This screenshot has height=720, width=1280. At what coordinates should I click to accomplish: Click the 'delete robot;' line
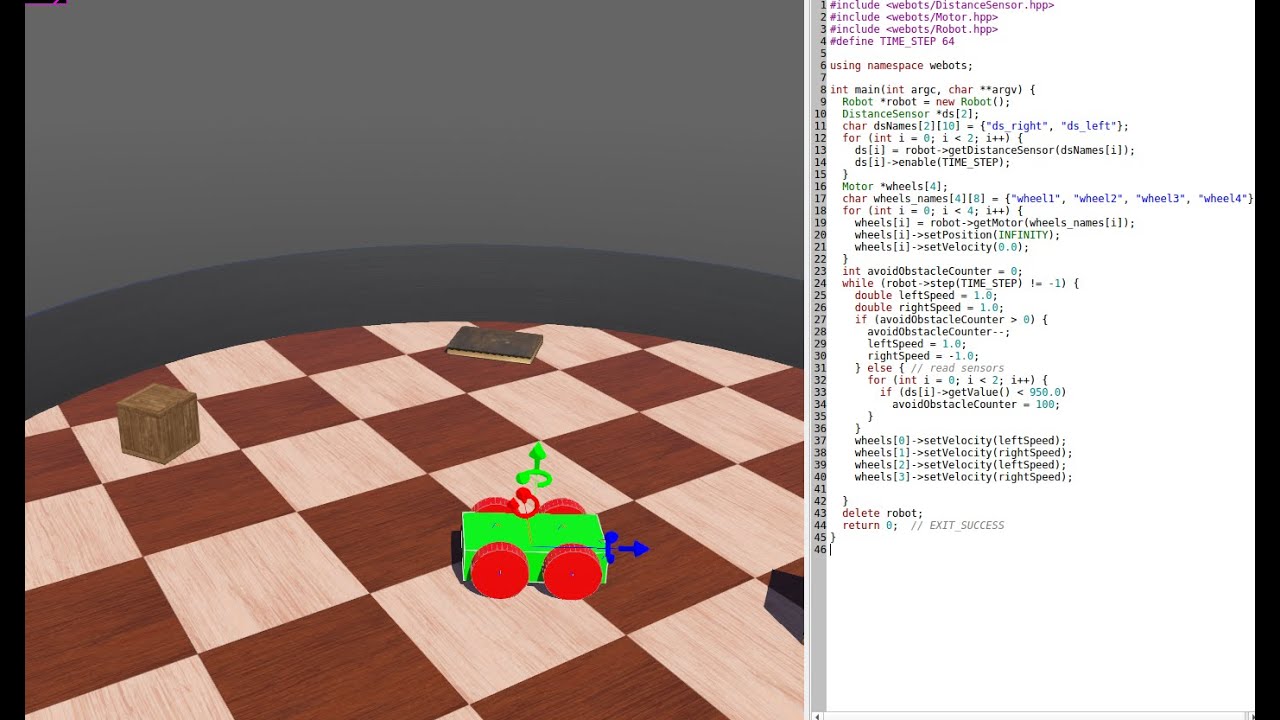(x=883, y=512)
